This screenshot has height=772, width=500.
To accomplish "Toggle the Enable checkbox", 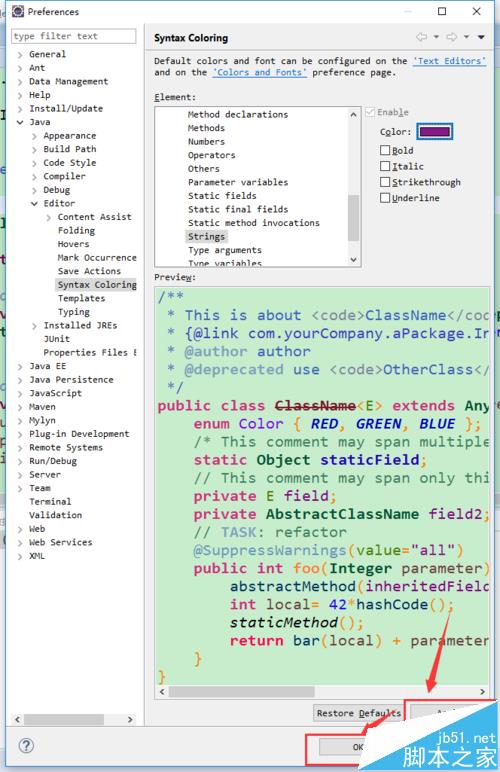I will [x=370, y=112].
